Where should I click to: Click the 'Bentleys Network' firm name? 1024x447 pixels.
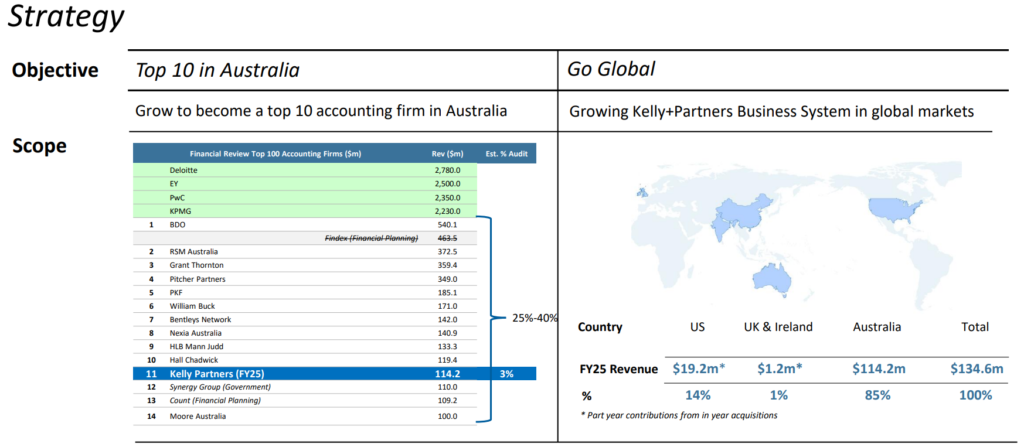click(200, 320)
